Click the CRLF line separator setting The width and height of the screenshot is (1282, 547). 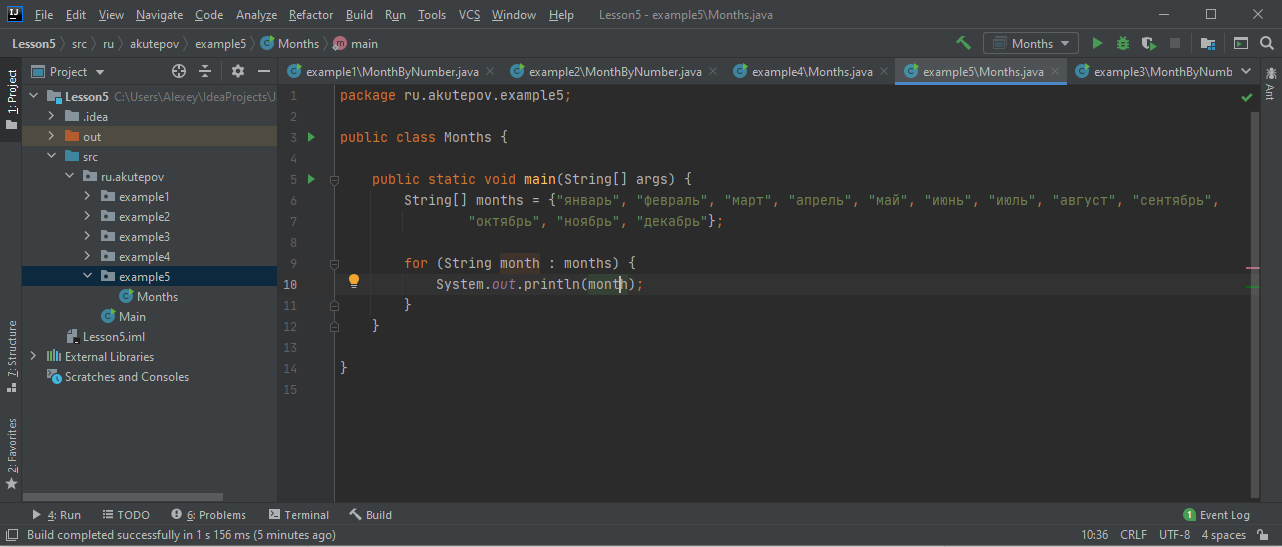1133,535
